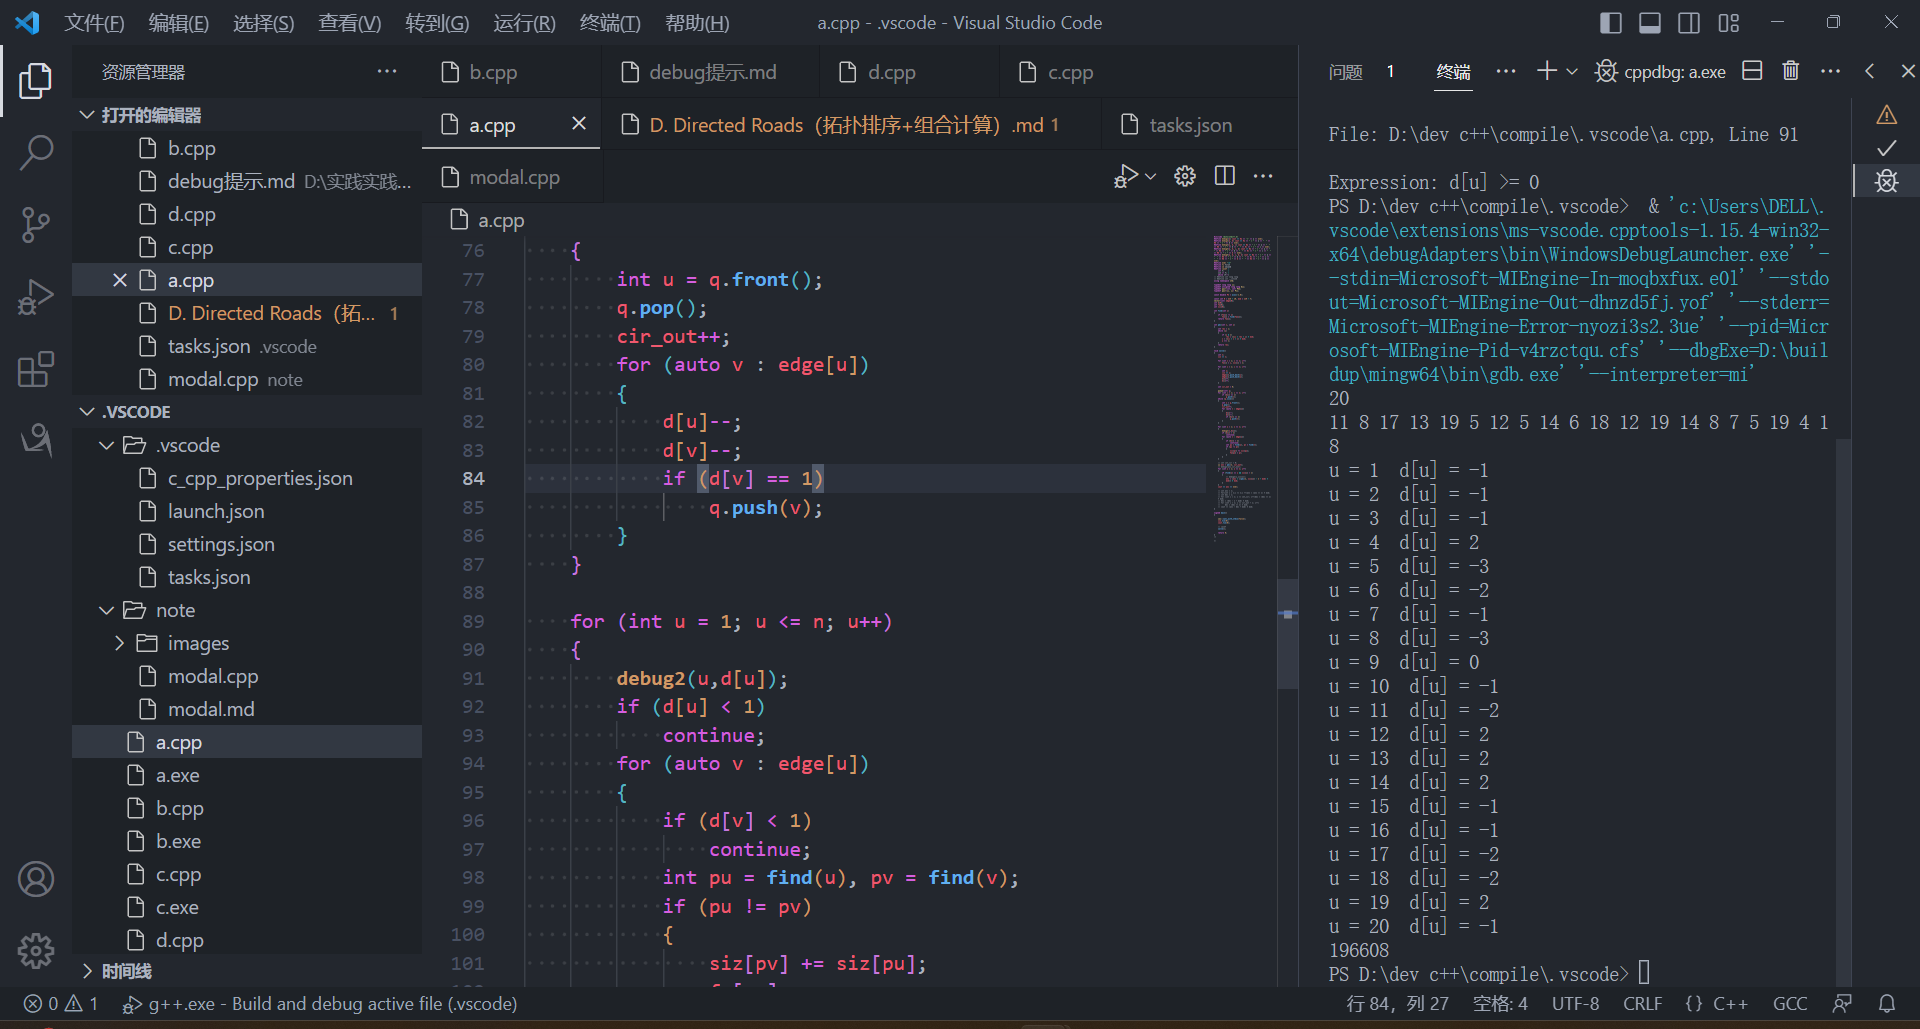The width and height of the screenshot is (1920, 1029).
Task: Close the terminal panel
Action: (1908, 71)
